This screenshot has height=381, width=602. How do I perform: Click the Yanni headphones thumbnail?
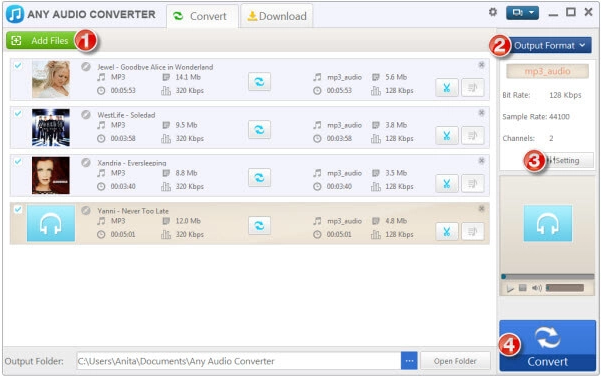coord(51,223)
